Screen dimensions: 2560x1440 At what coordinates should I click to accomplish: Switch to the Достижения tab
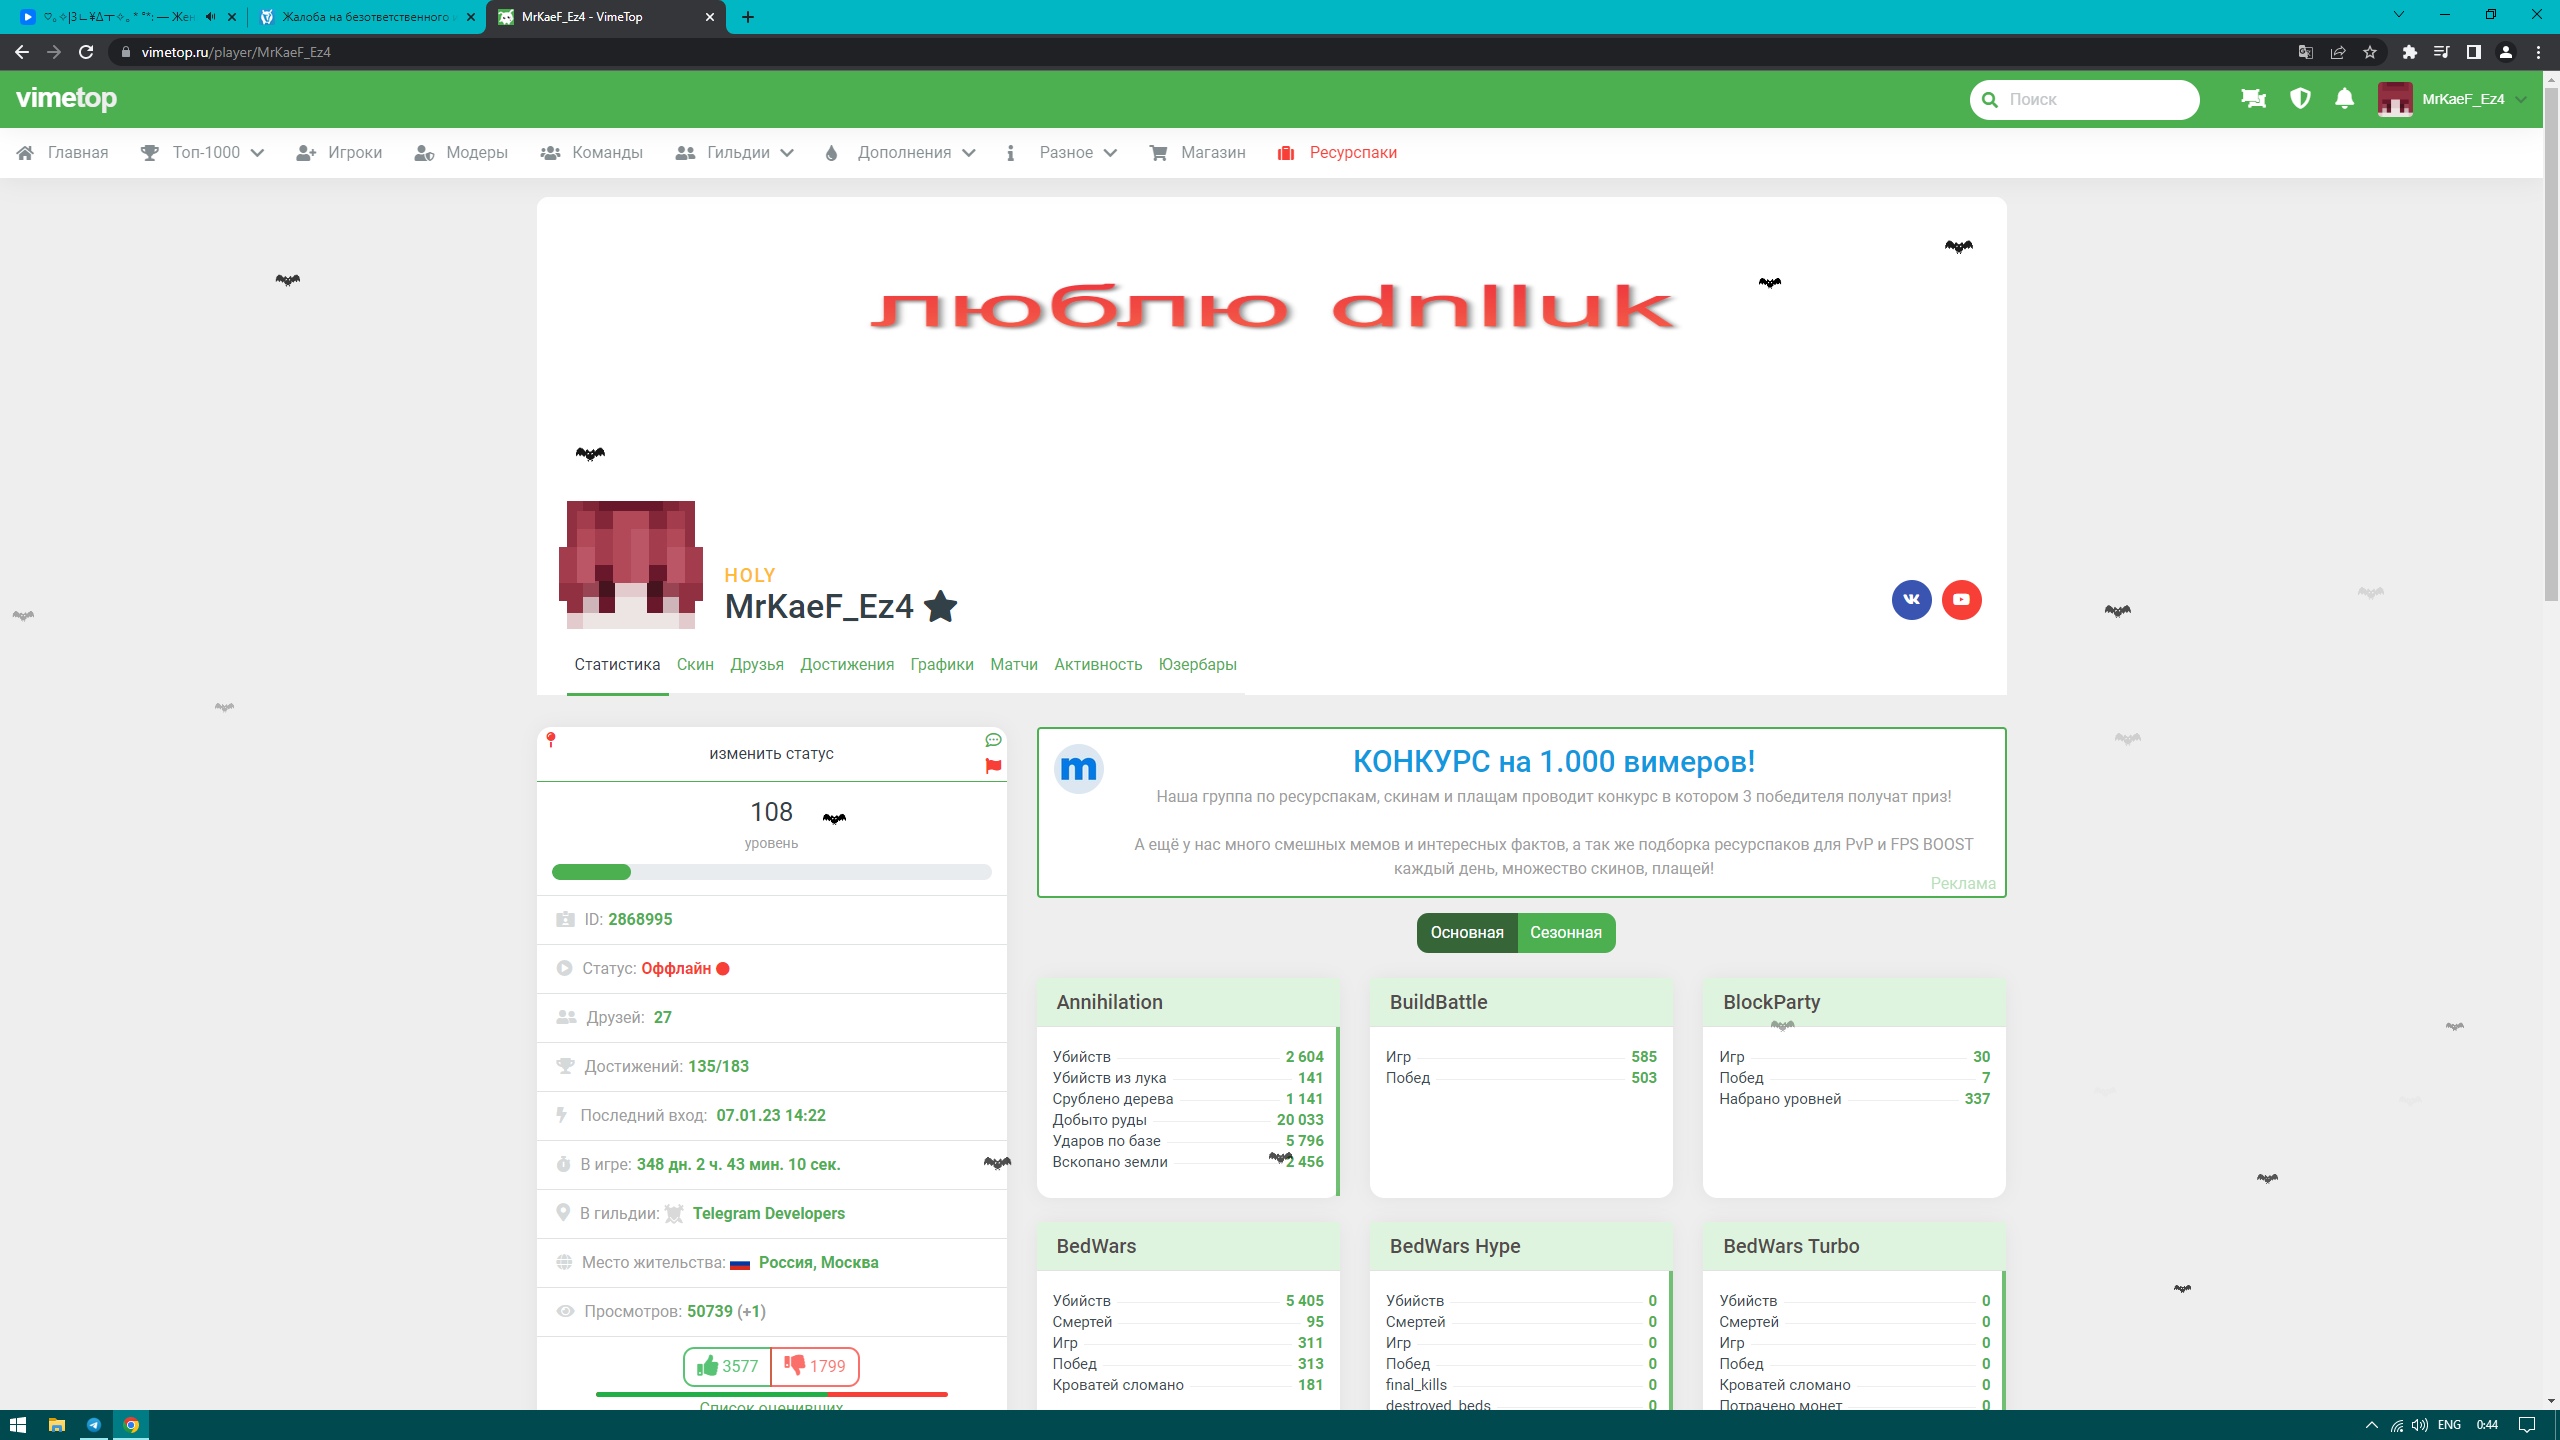tap(846, 665)
